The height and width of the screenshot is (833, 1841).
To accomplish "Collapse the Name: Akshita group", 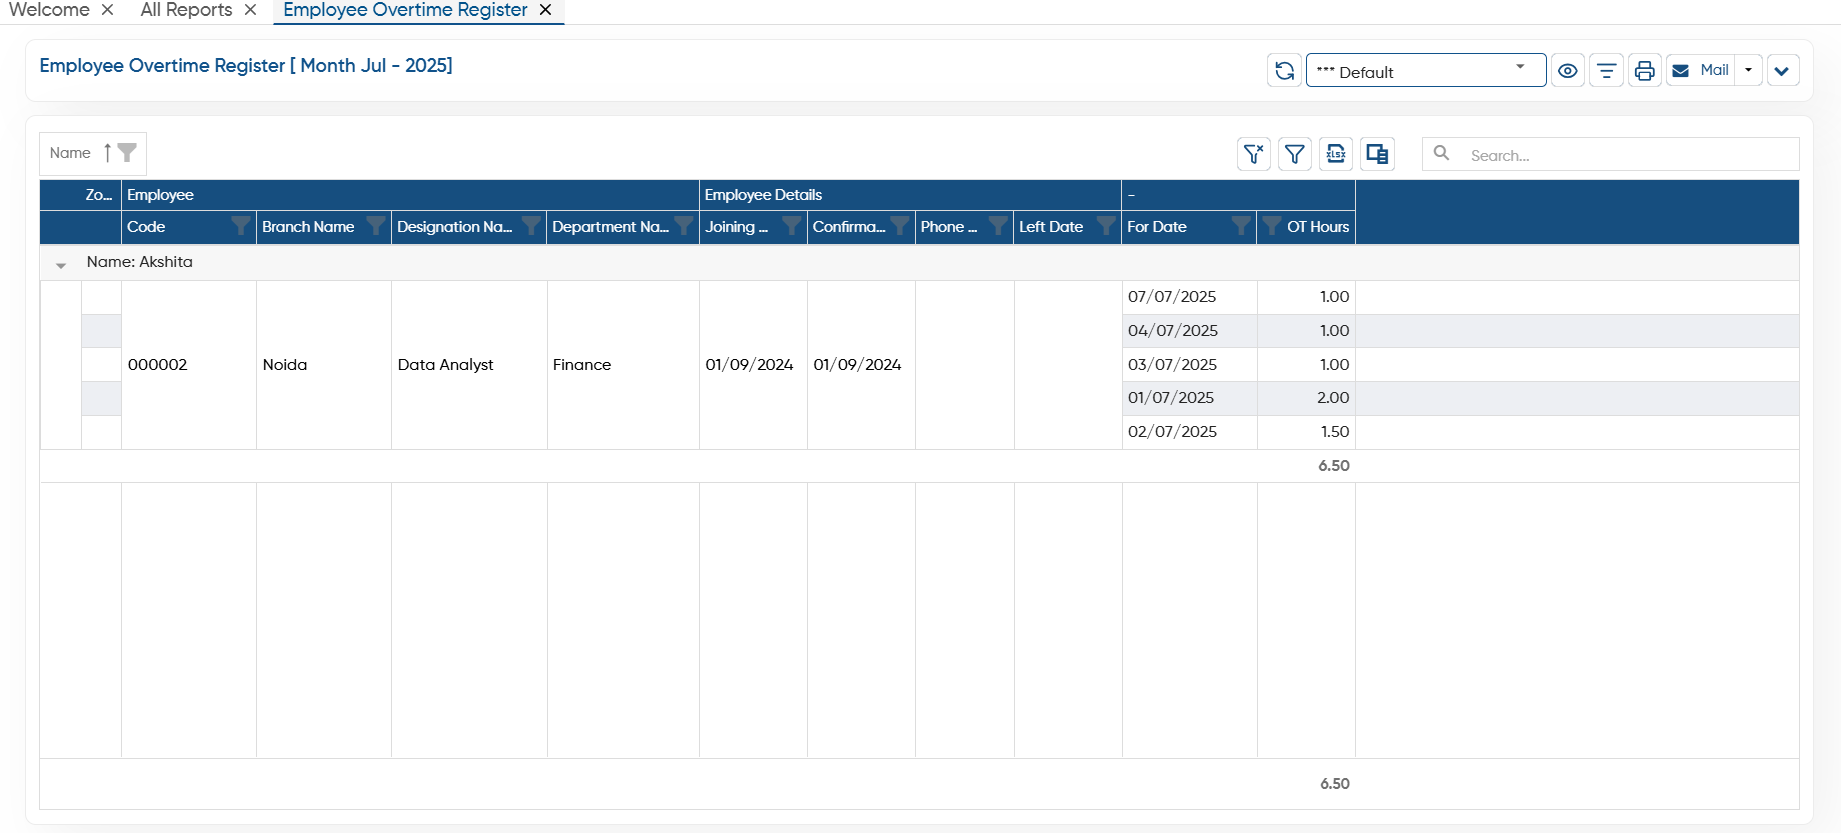I will [61, 265].
